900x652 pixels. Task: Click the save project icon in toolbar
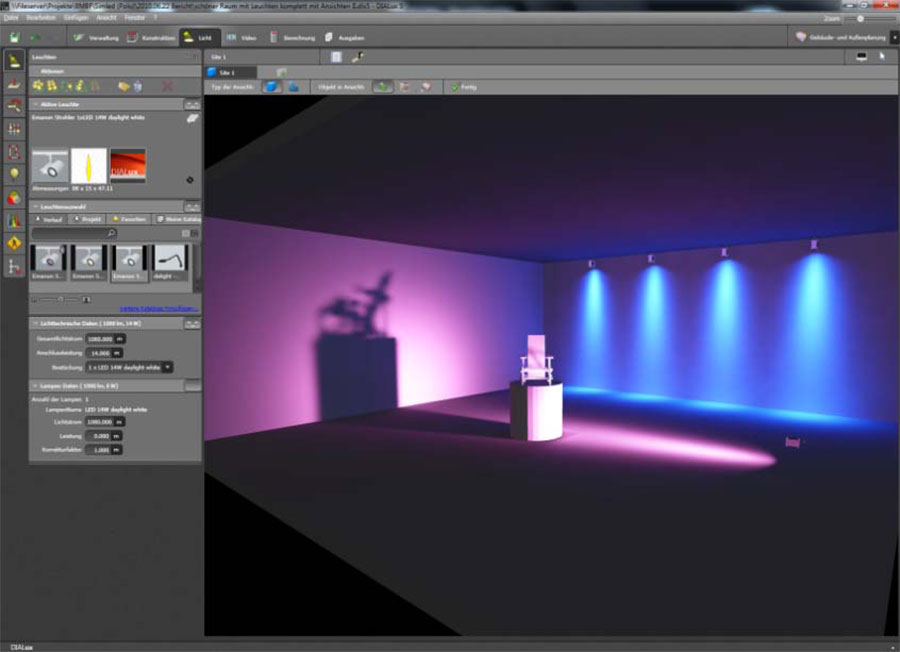tap(14, 38)
